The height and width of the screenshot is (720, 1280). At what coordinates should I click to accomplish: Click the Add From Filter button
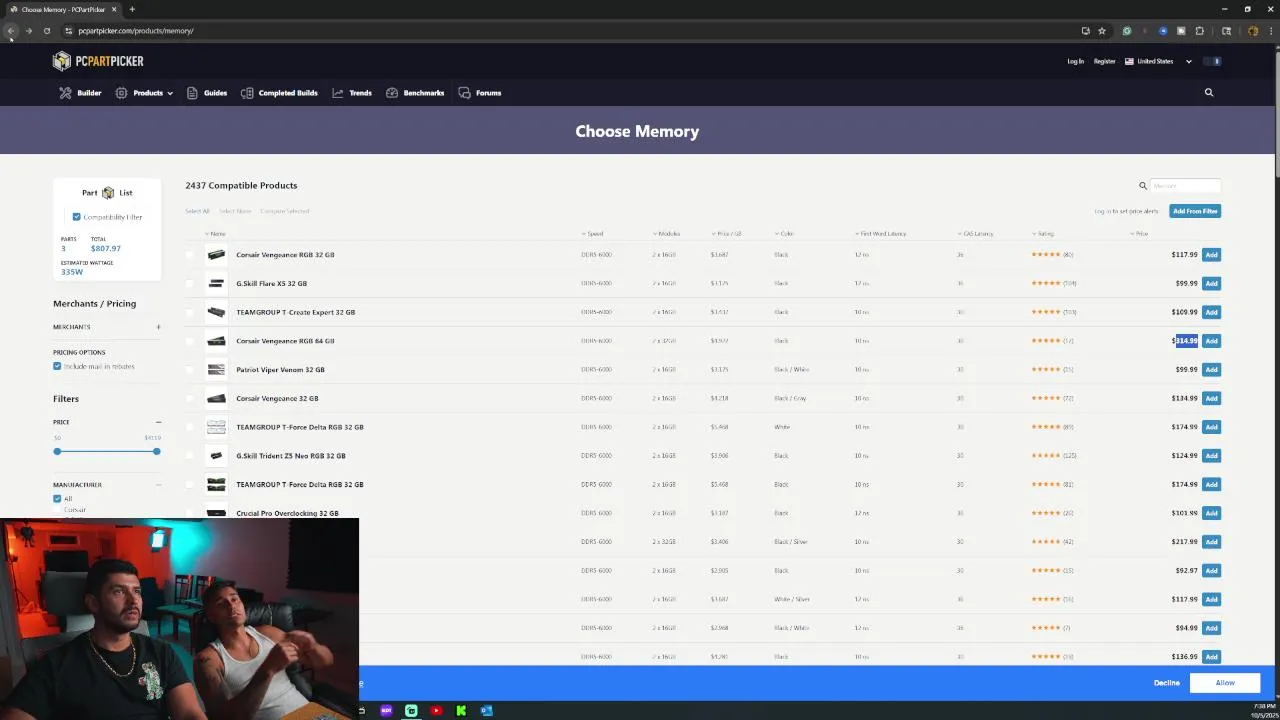[1195, 211]
